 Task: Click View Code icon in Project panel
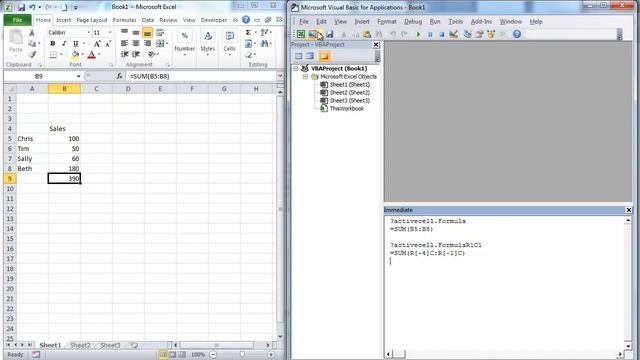tap(299, 56)
